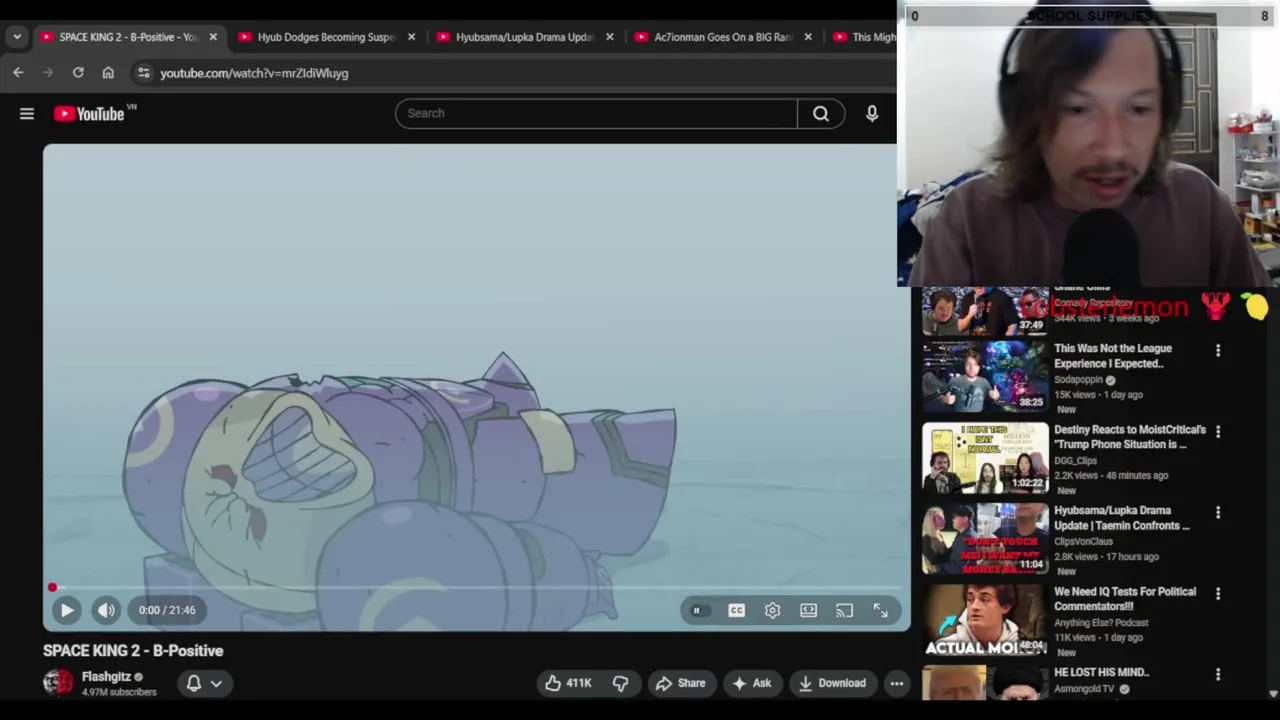
Task: Click the YouTube search box
Action: (x=596, y=113)
